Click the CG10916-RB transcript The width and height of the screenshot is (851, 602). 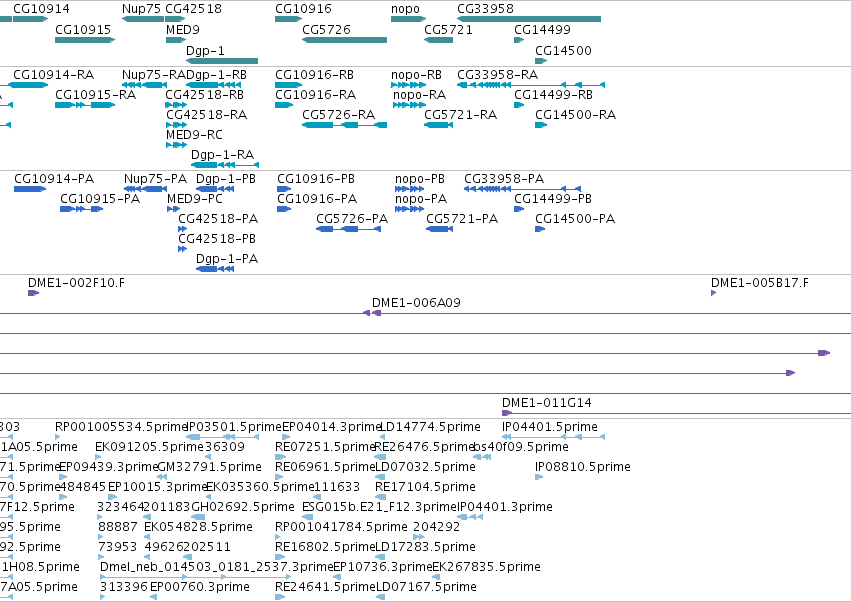tap(314, 74)
